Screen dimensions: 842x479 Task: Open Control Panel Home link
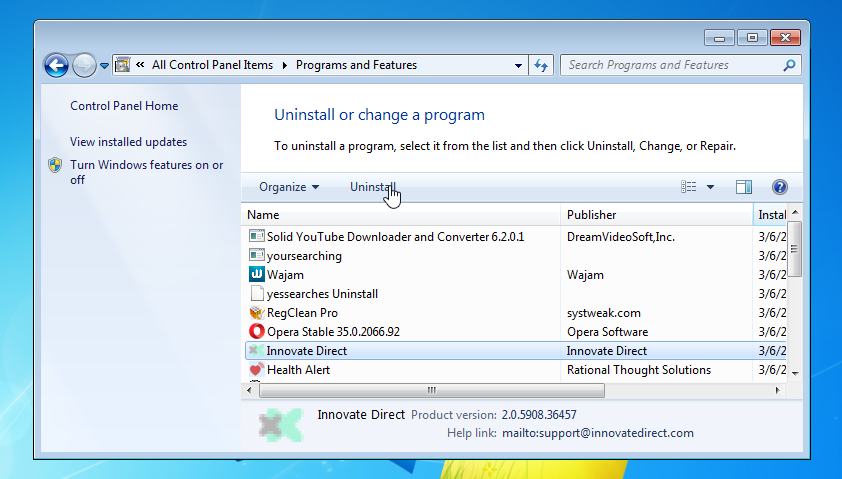coord(124,106)
